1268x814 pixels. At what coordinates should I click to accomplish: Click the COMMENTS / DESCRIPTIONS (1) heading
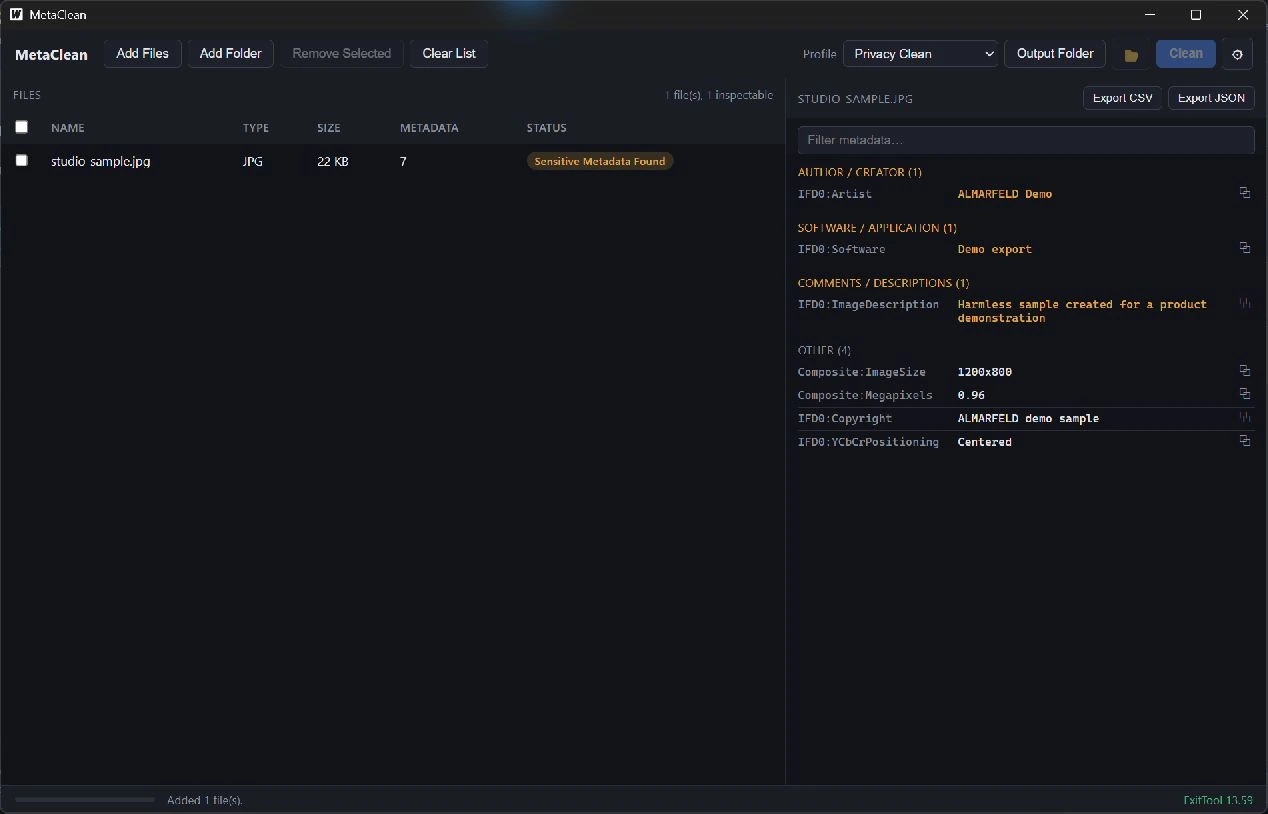[x=883, y=282]
